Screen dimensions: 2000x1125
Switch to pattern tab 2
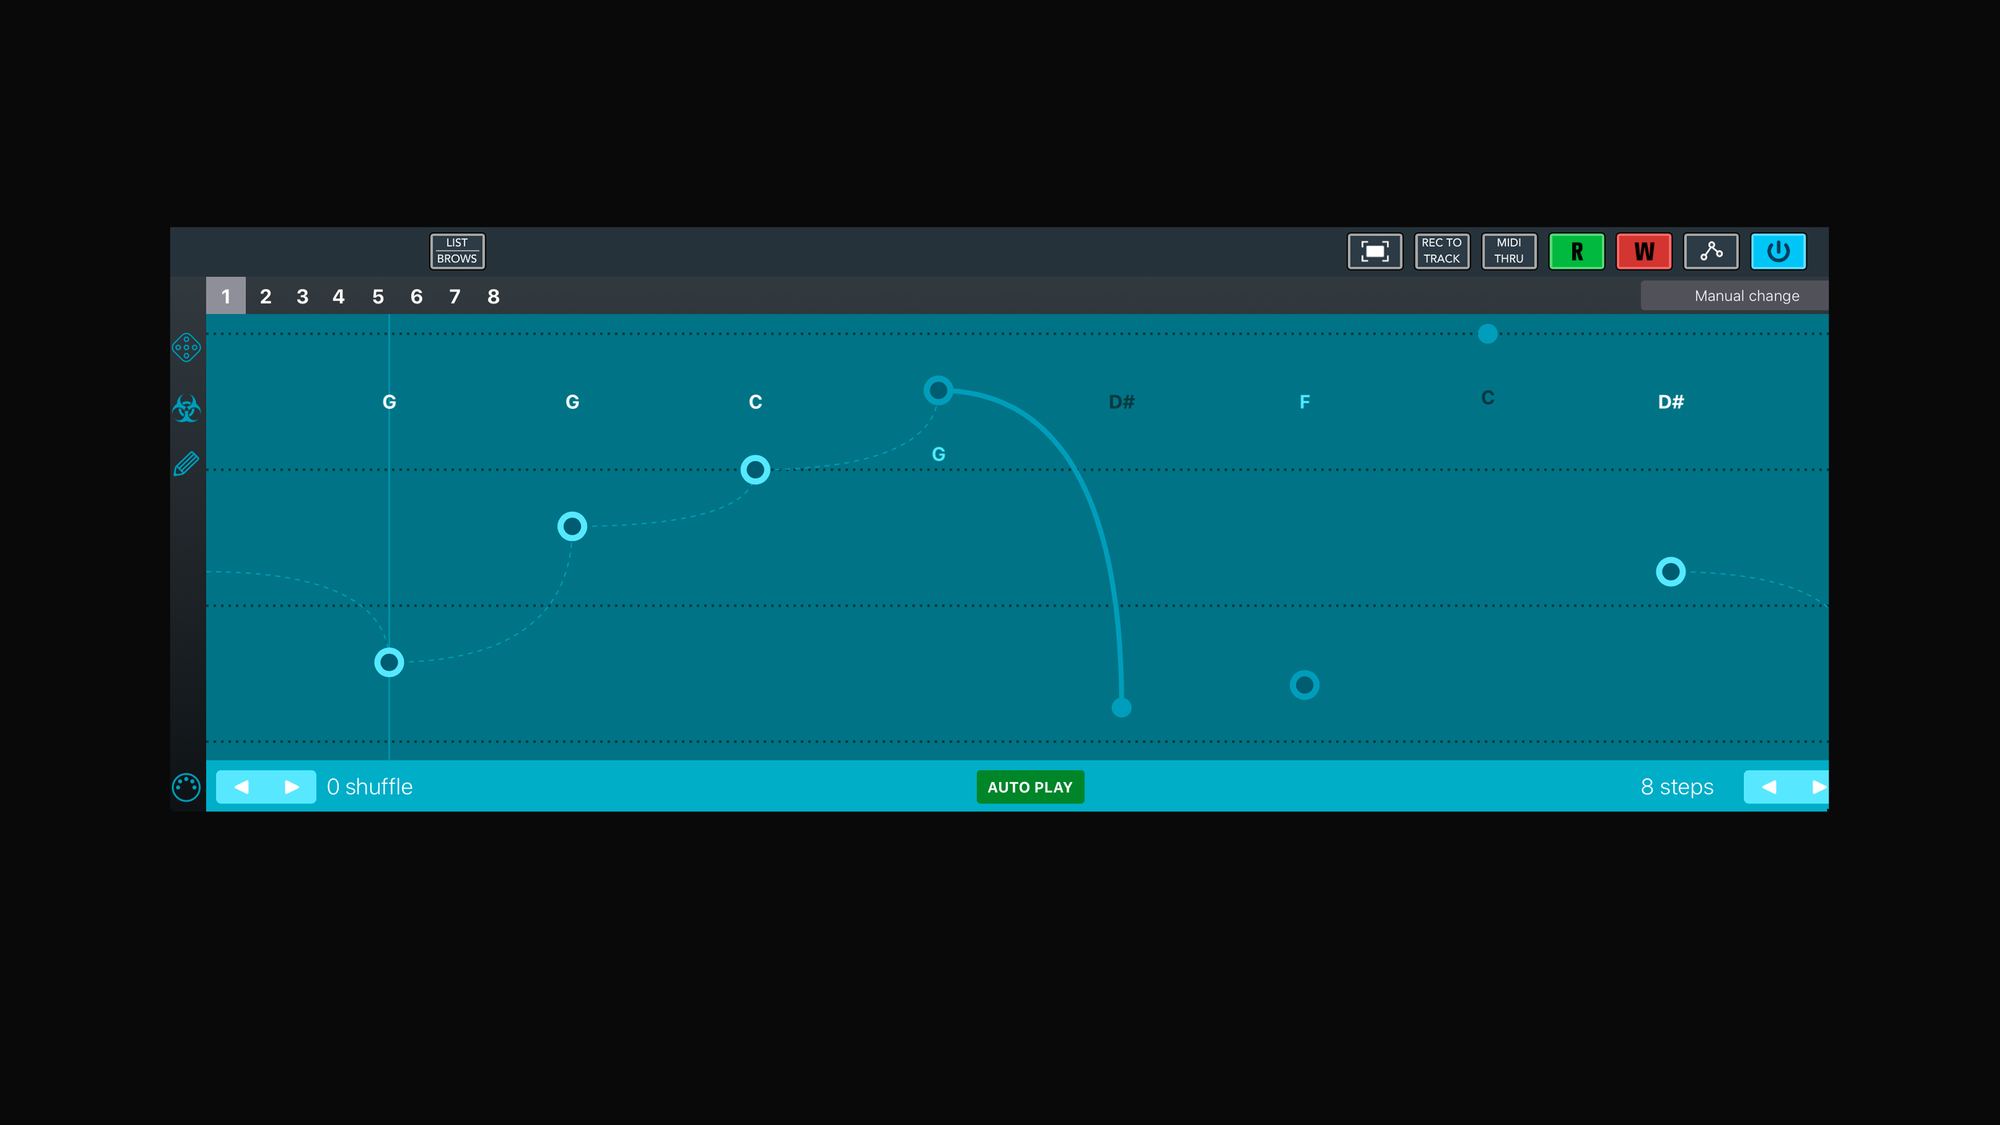(x=265, y=297)
